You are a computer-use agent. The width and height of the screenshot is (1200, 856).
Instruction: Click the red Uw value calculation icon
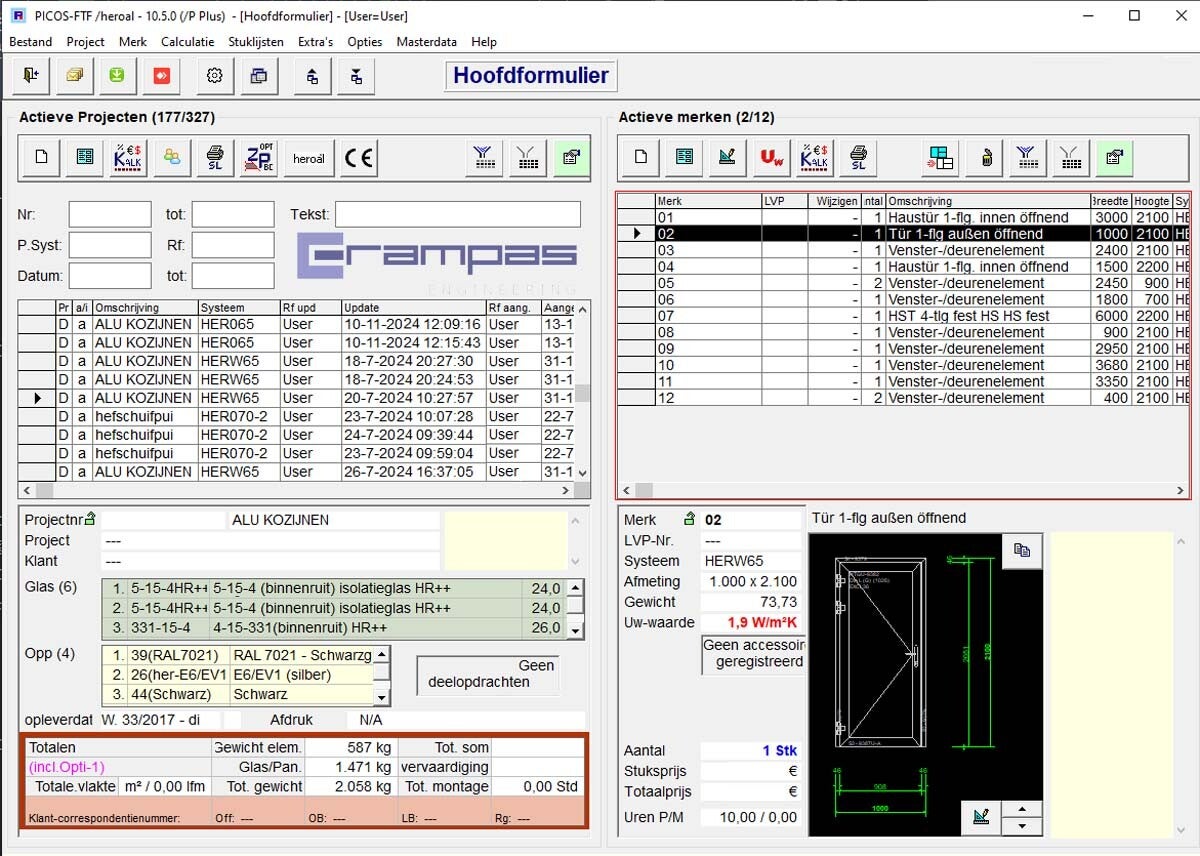point(771,157)
